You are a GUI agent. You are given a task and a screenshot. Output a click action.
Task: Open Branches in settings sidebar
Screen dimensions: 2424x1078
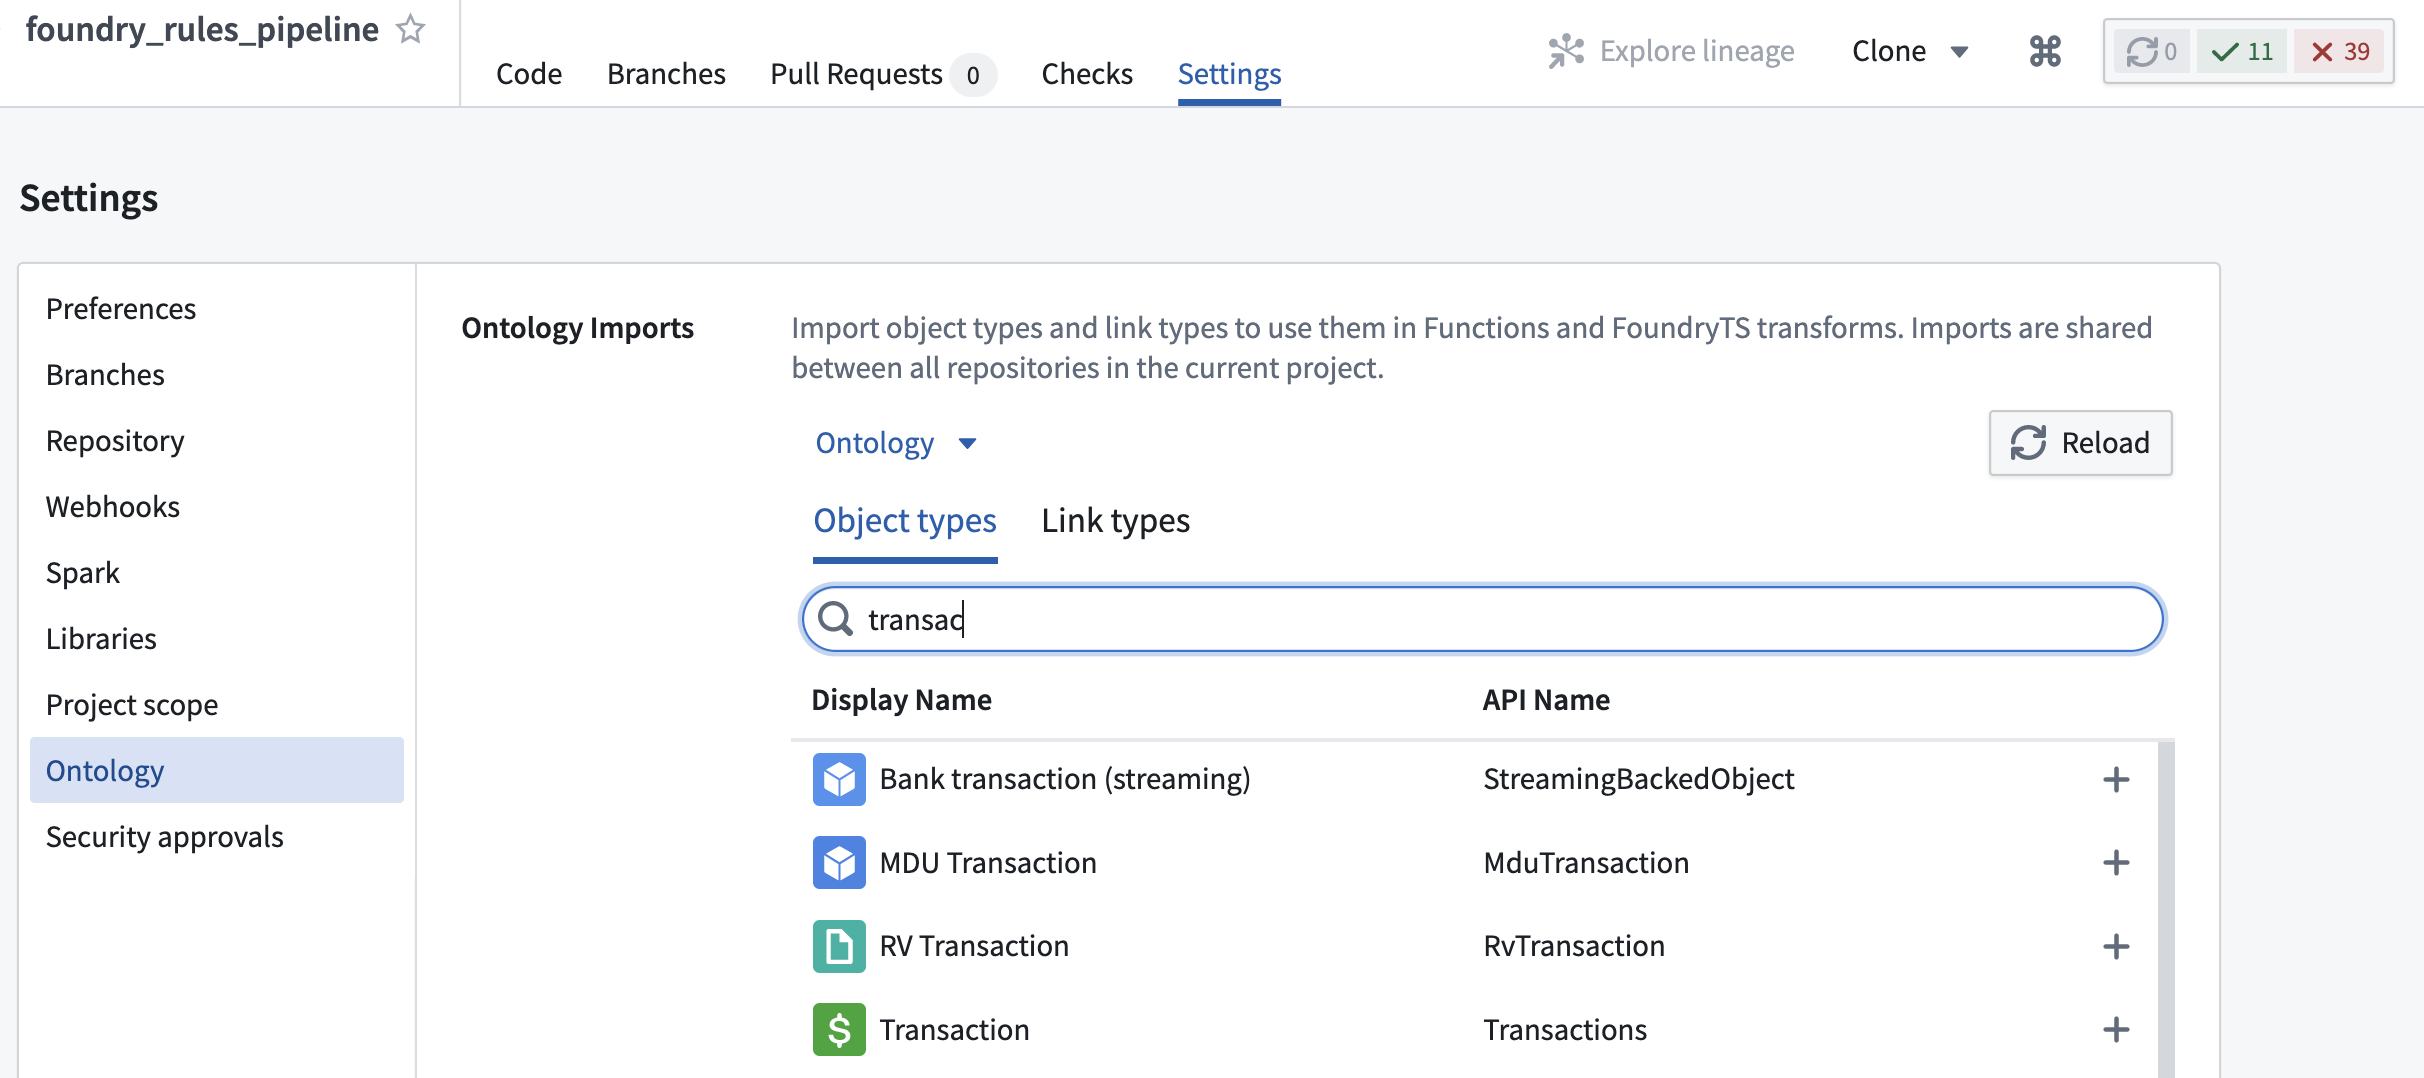point(105,375)
